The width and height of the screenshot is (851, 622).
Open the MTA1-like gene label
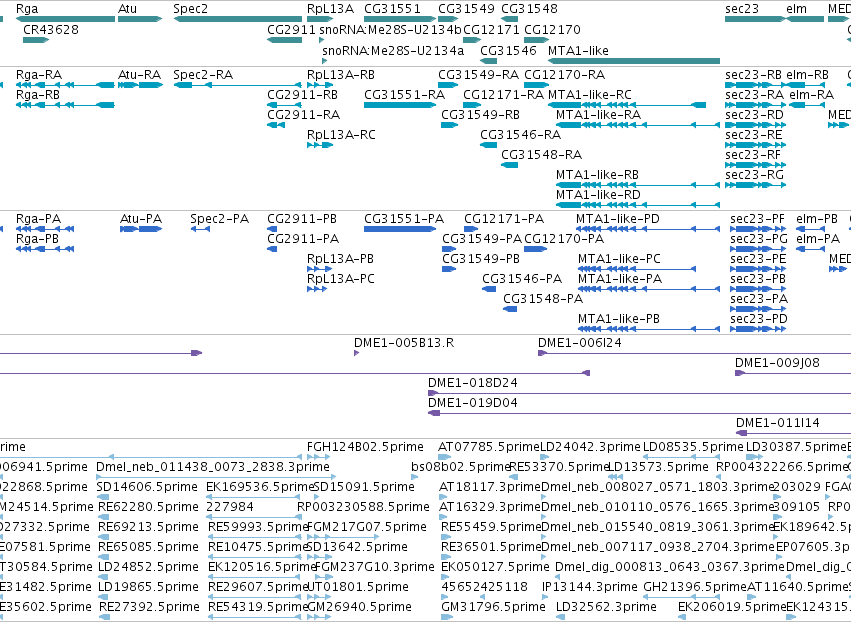(x=578, y=50)
